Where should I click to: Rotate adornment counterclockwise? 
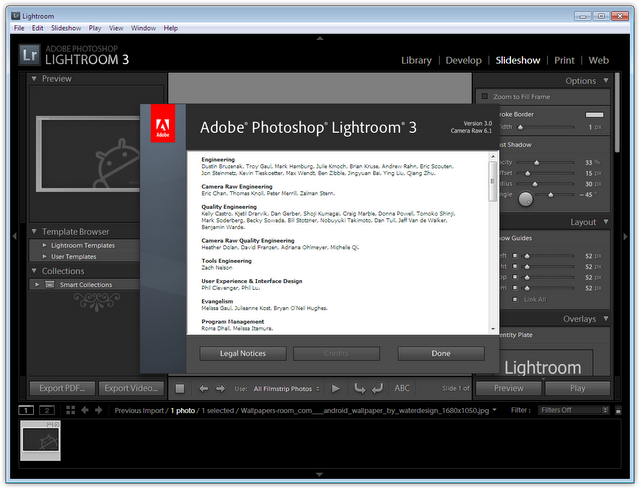(x=359, y=389)
